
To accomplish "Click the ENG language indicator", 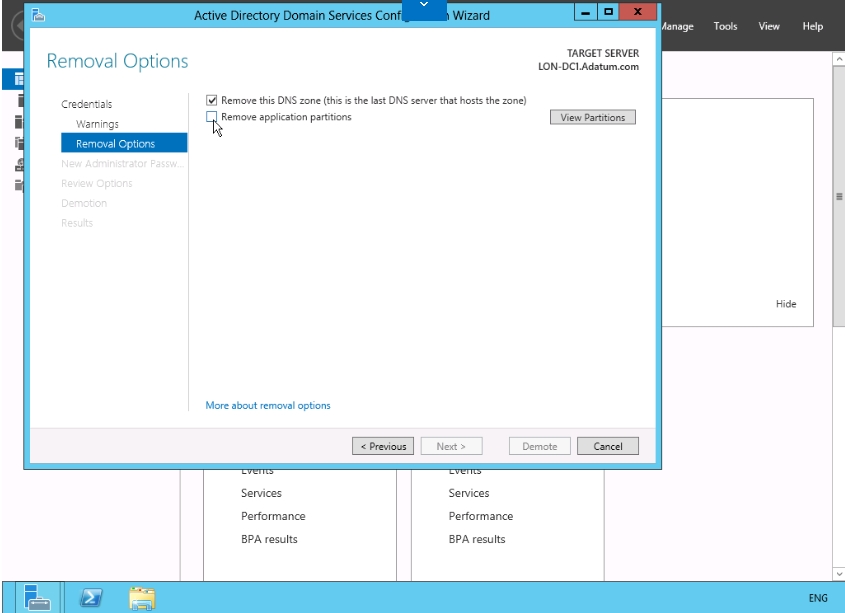I will pos(817,598).
